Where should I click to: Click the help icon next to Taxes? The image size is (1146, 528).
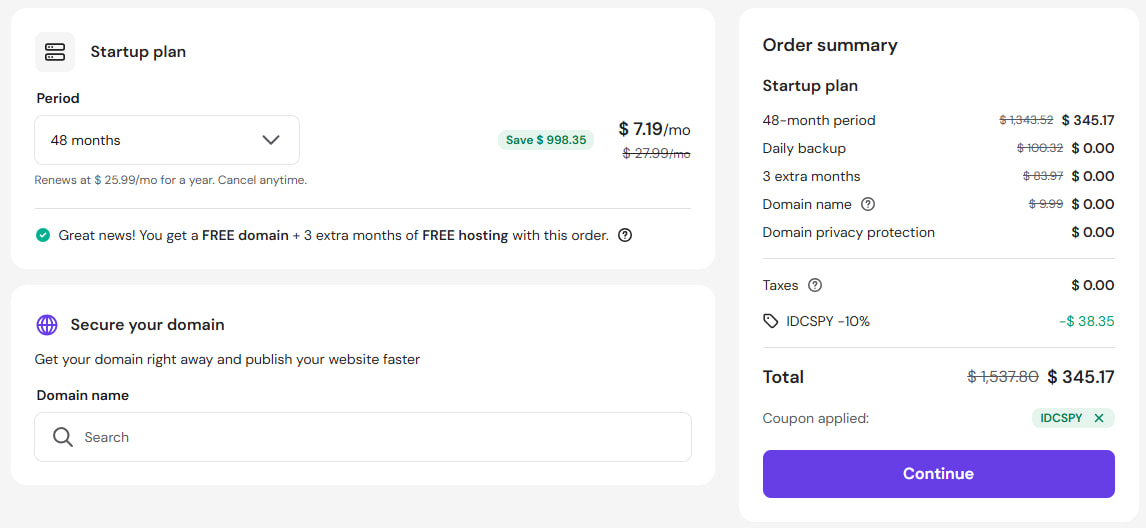(x=815, y=285)
